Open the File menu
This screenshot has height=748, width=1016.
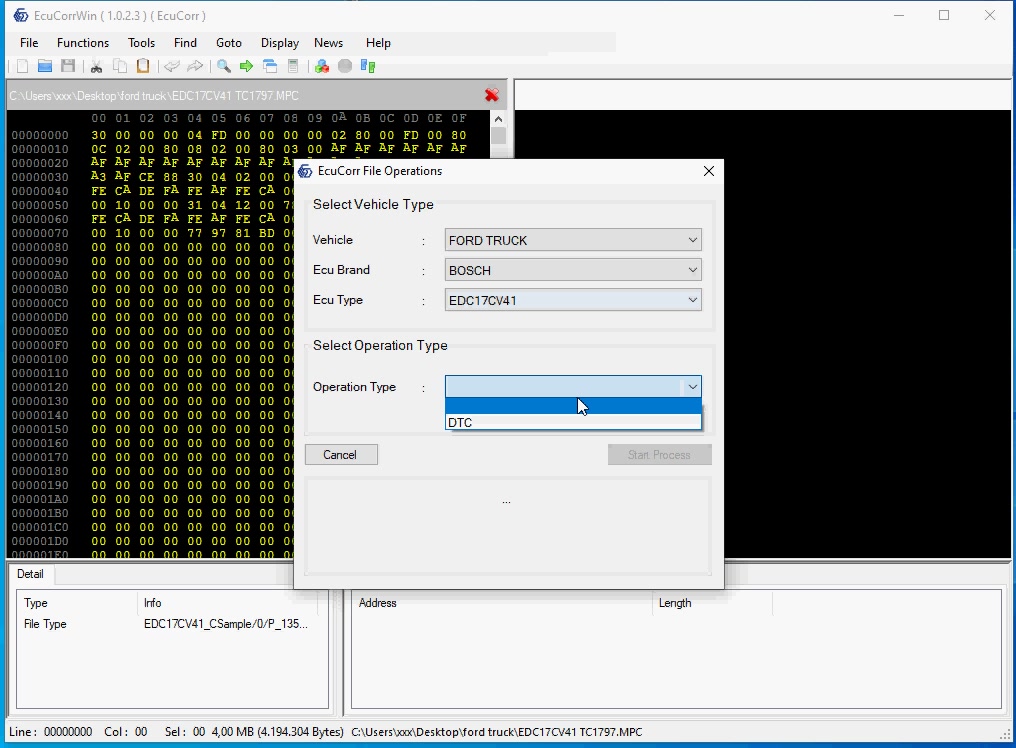point(29,43)
